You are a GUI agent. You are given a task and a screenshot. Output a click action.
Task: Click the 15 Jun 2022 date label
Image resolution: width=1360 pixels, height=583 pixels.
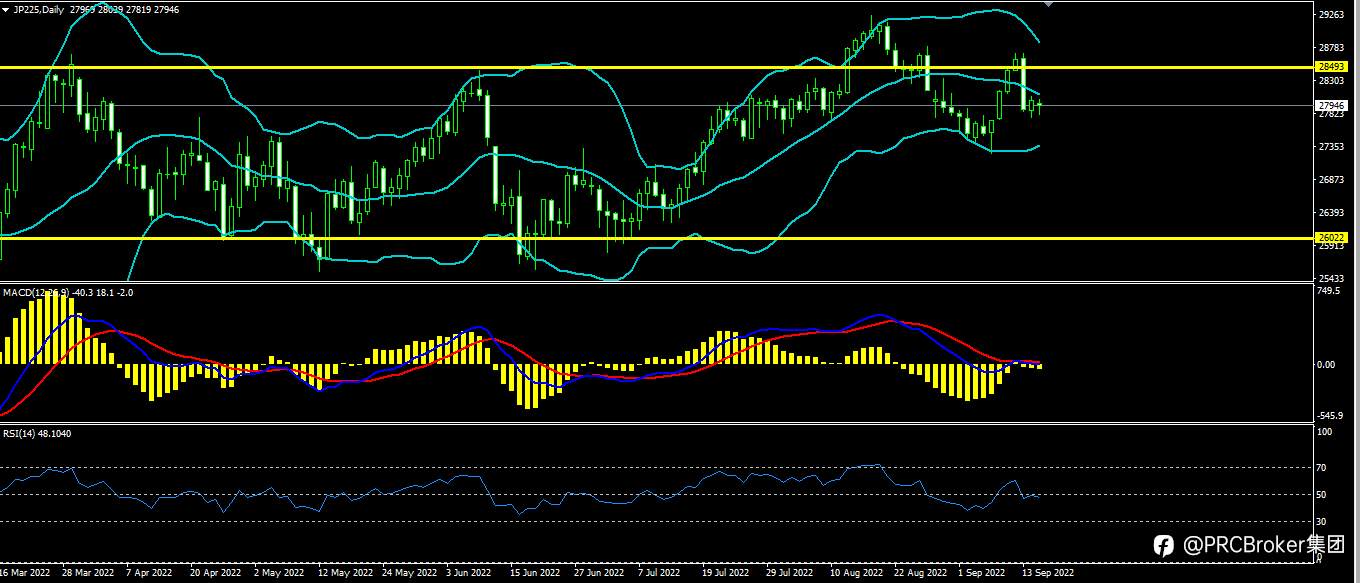click(535, 573)
